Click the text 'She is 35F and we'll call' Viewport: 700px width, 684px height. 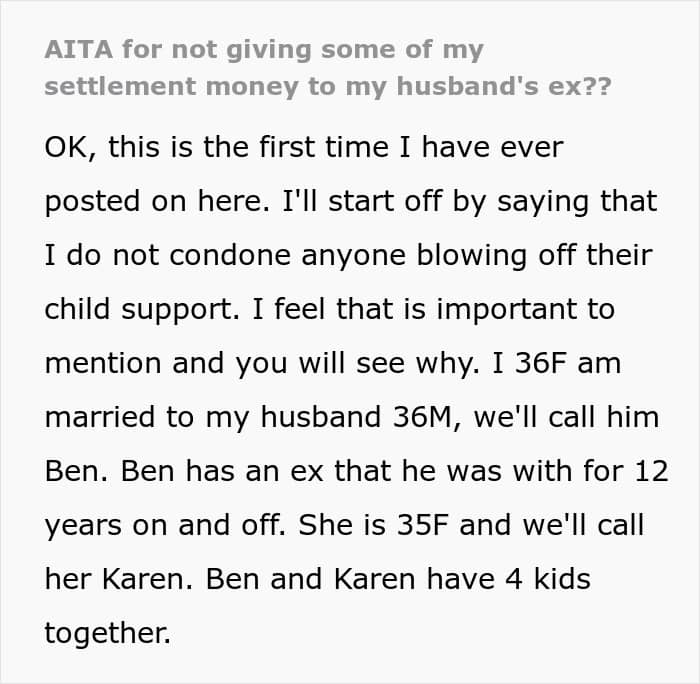coord(471,525)
